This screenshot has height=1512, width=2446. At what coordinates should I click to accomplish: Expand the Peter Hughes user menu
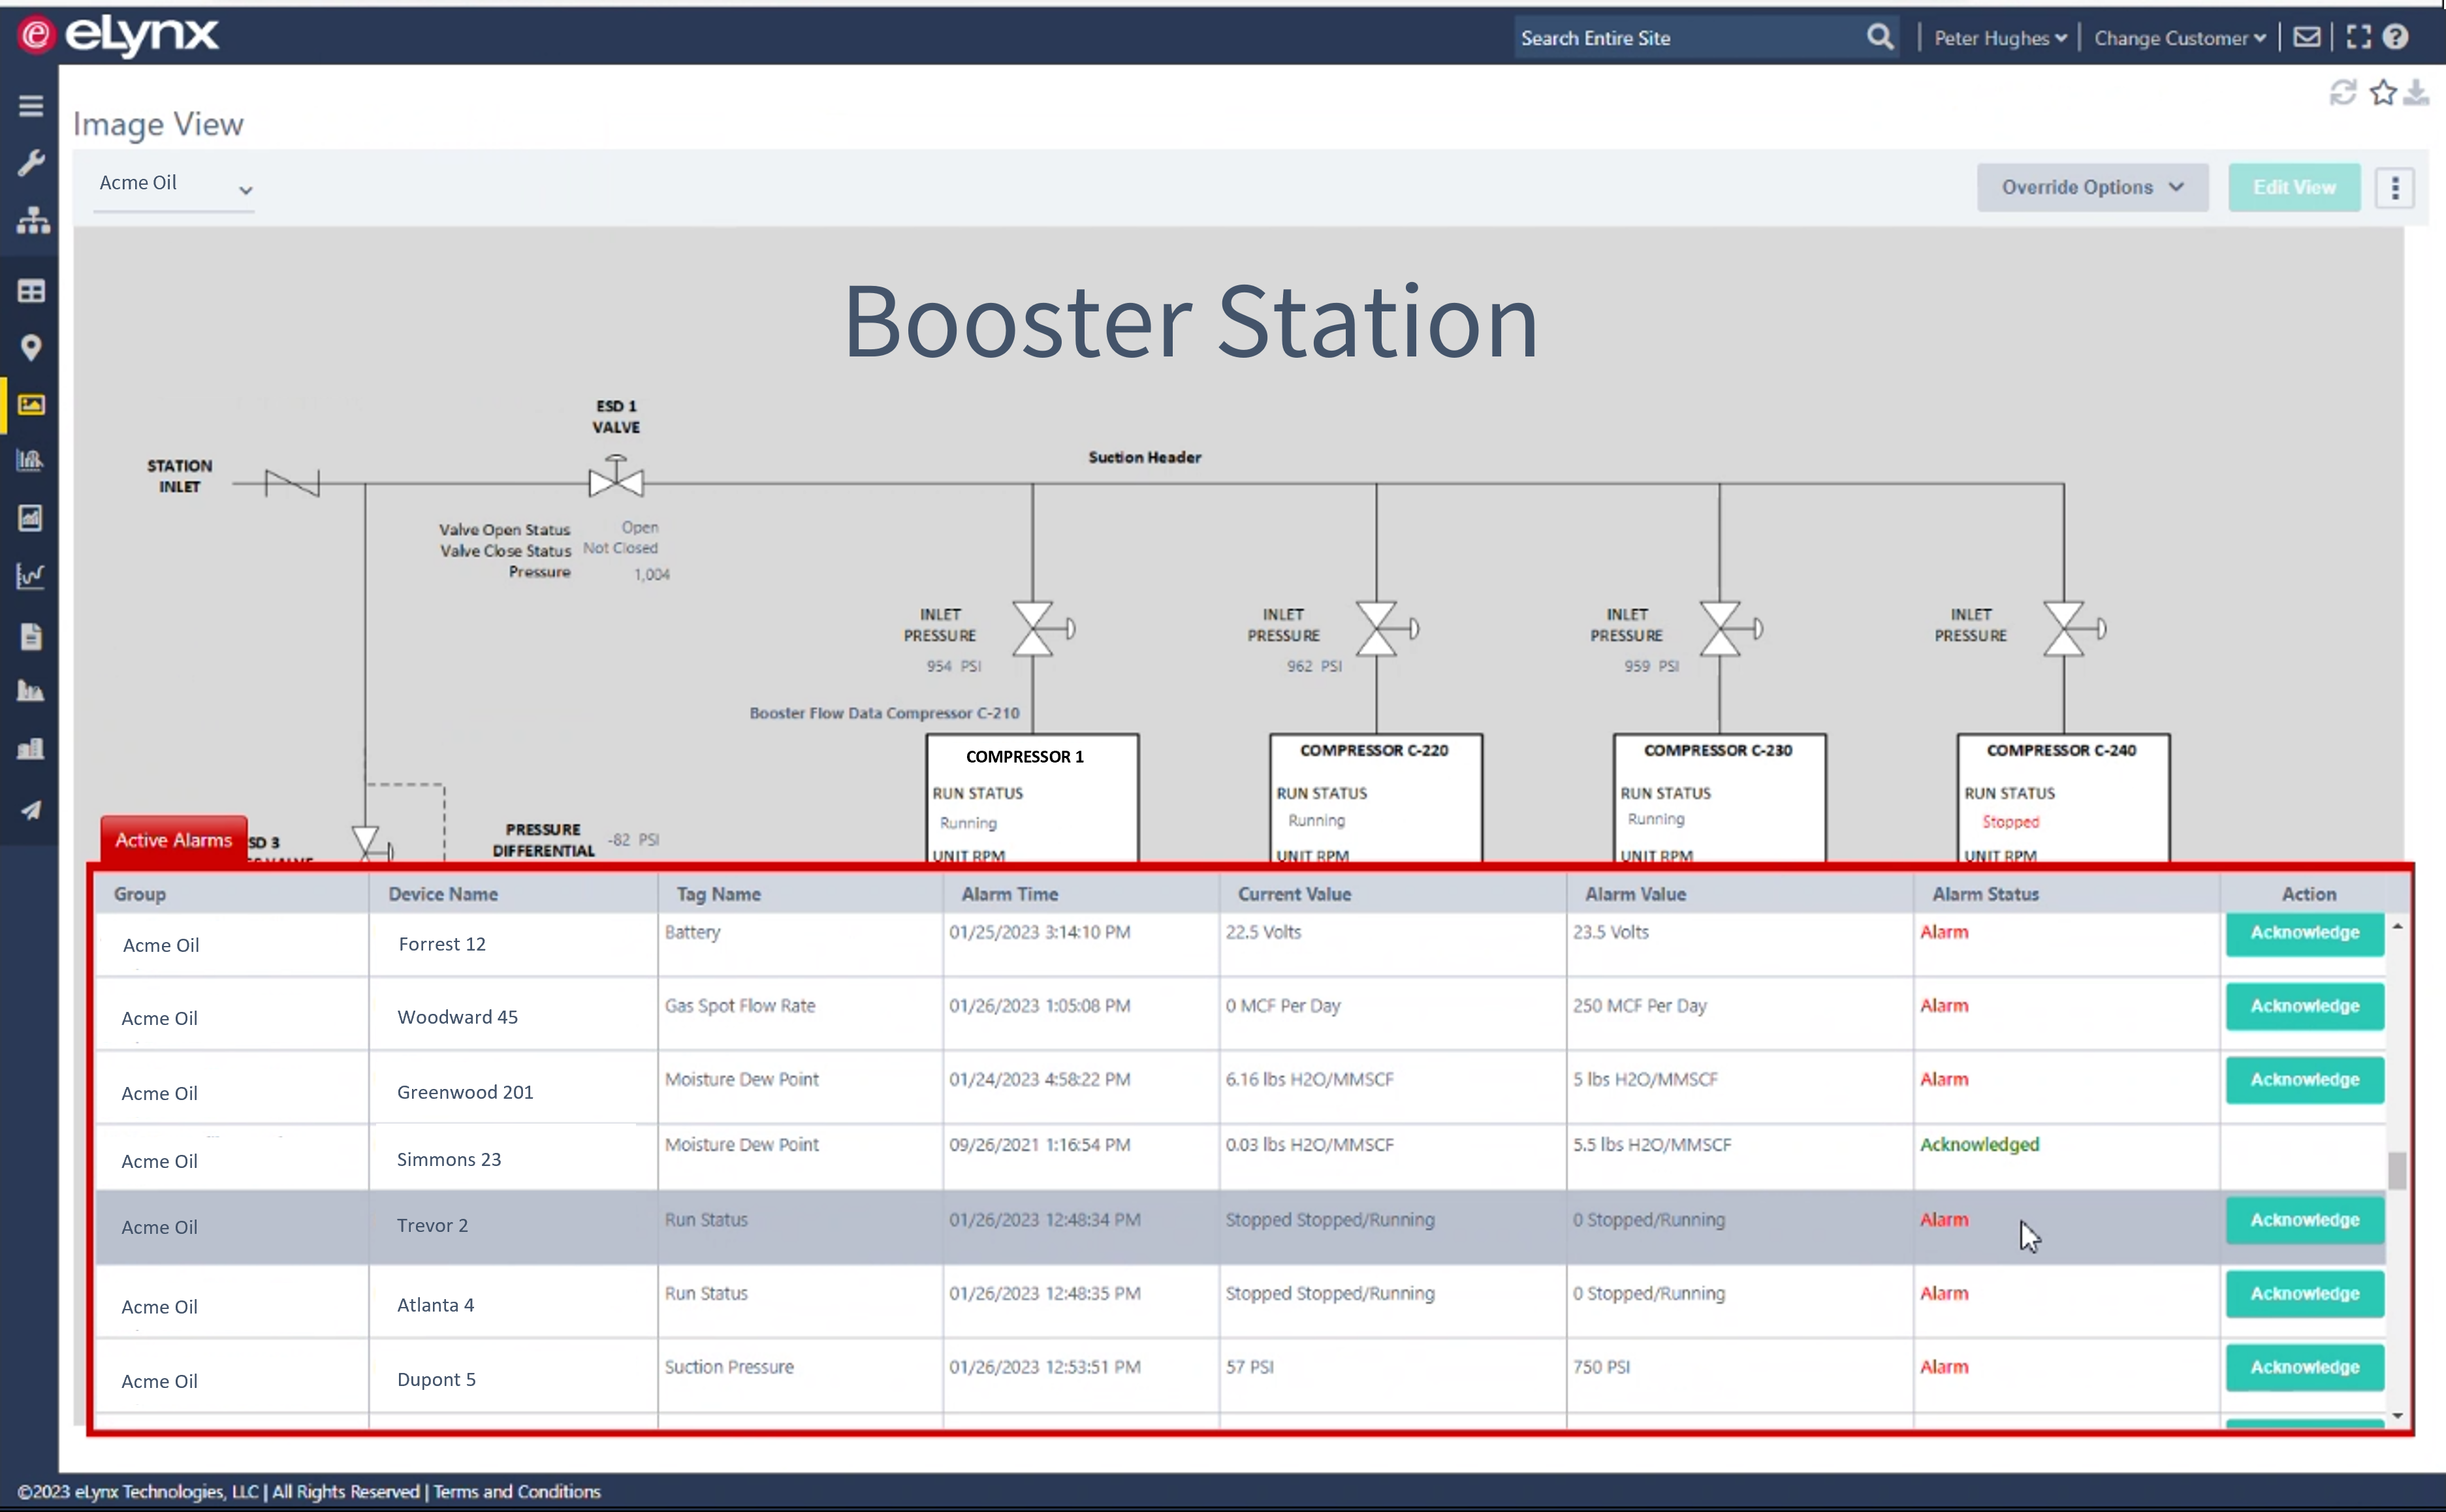(1999, 38)
